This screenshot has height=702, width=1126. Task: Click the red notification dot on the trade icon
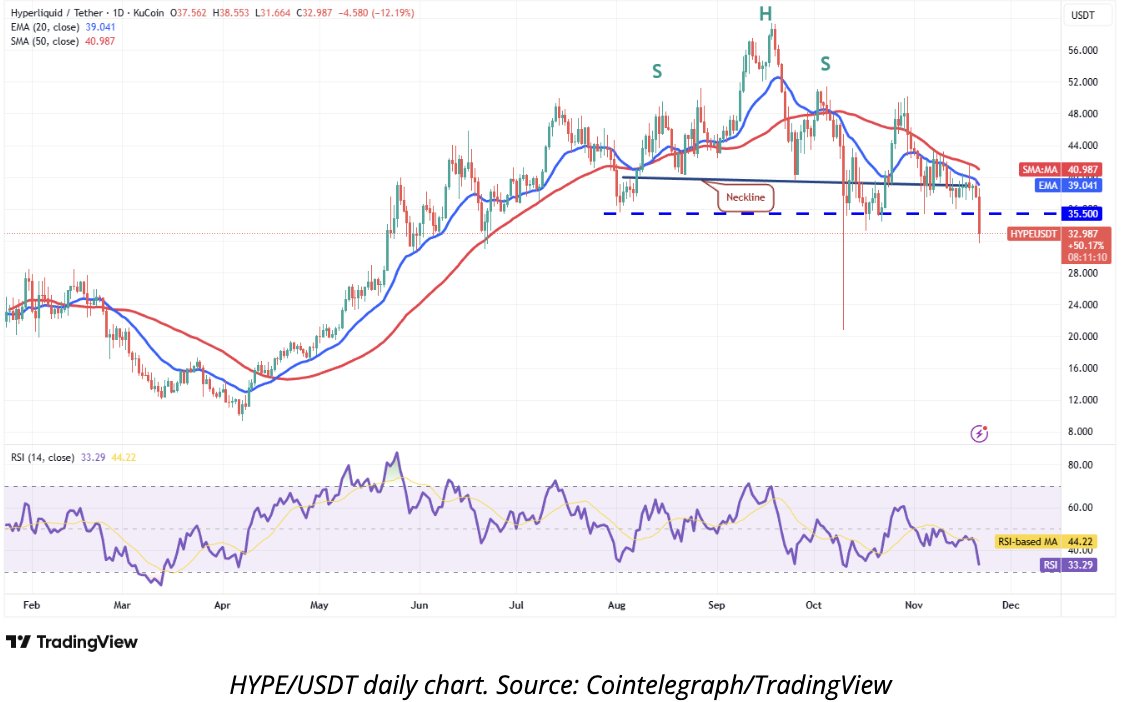pos(986,427)
